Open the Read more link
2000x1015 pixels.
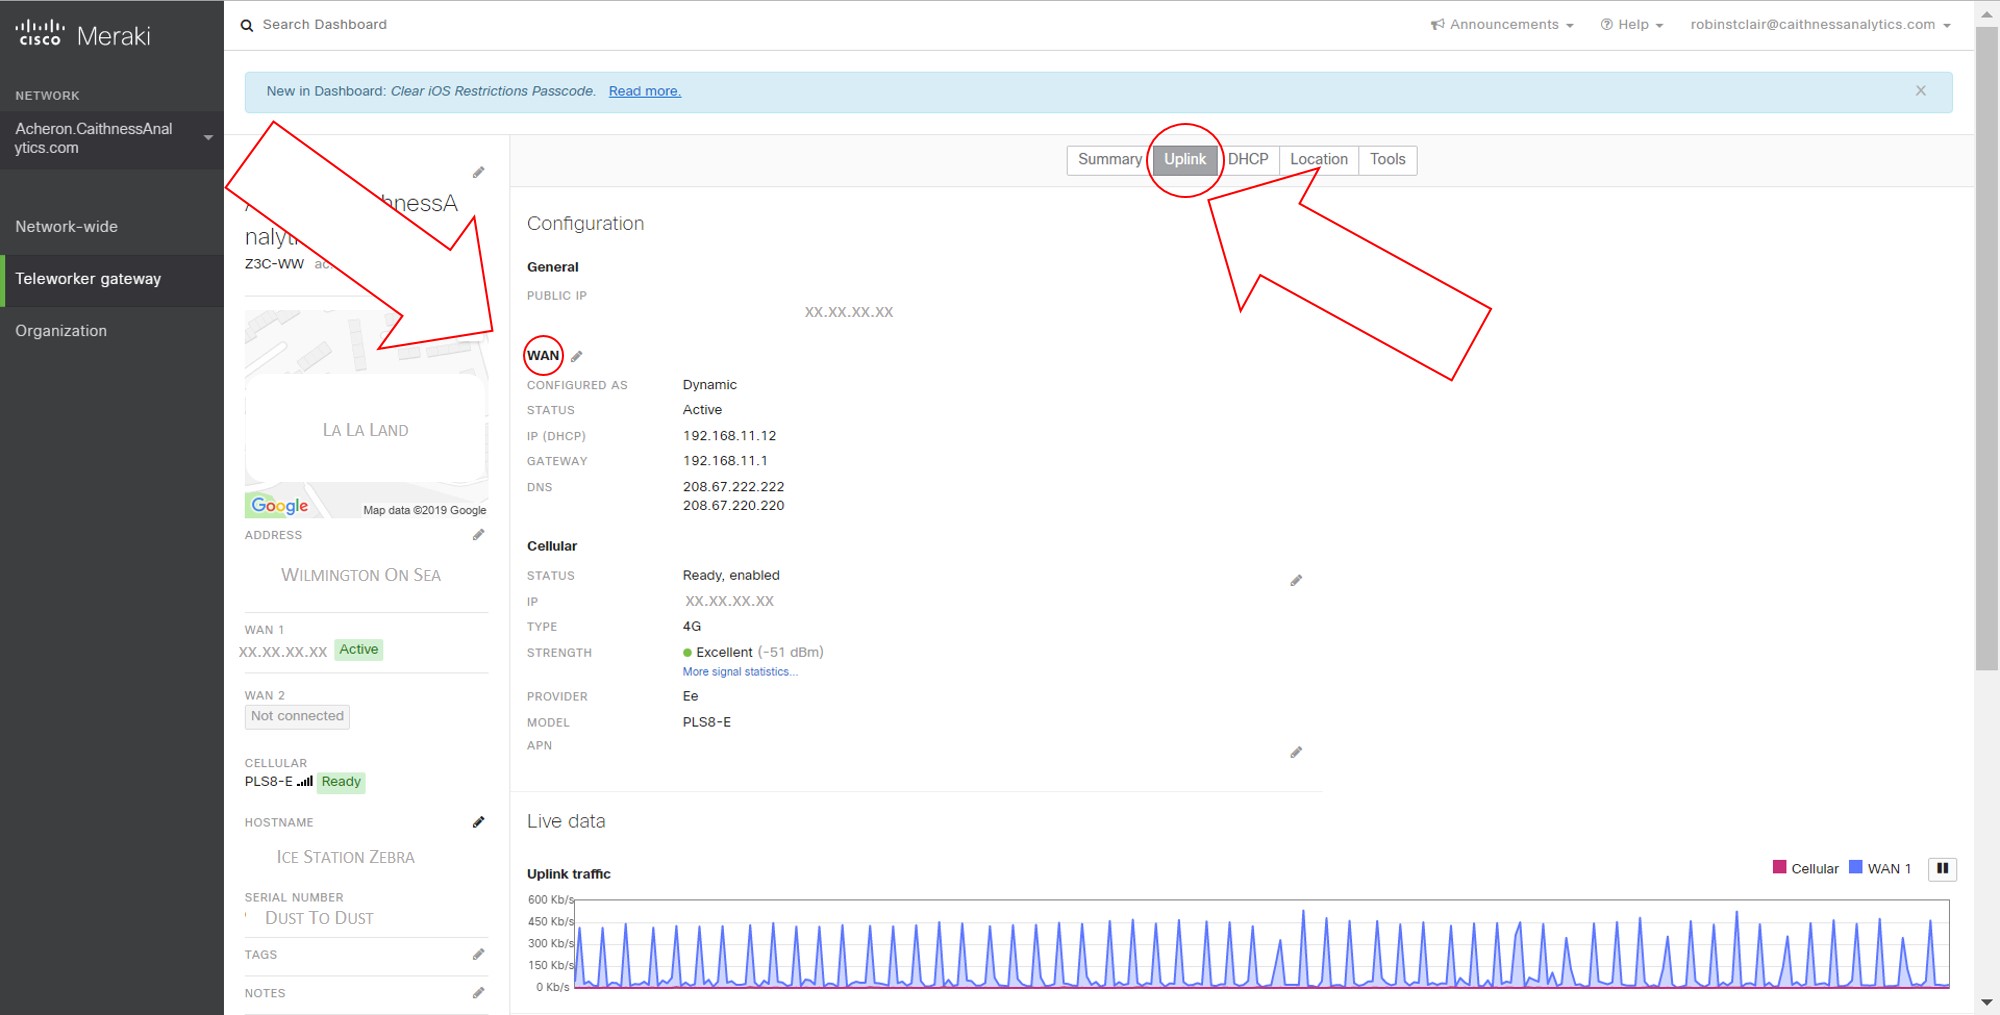tap(645, 91)
